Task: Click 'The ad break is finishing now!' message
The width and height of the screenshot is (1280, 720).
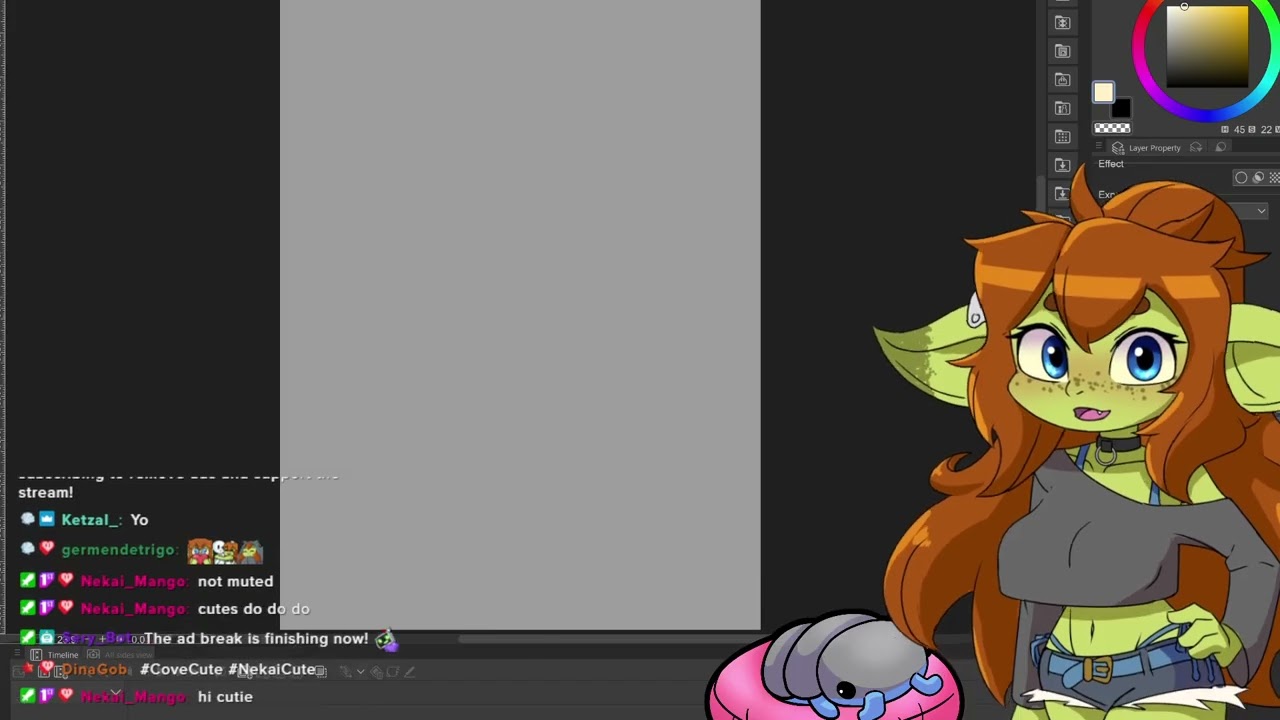Action: (x=256, y=638)
